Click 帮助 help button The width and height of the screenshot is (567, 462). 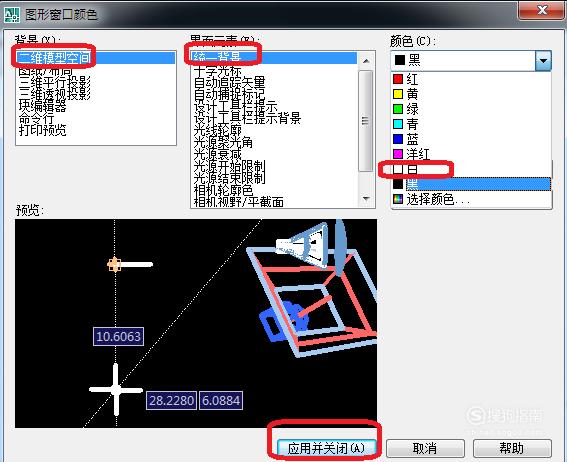pos(512,449)
